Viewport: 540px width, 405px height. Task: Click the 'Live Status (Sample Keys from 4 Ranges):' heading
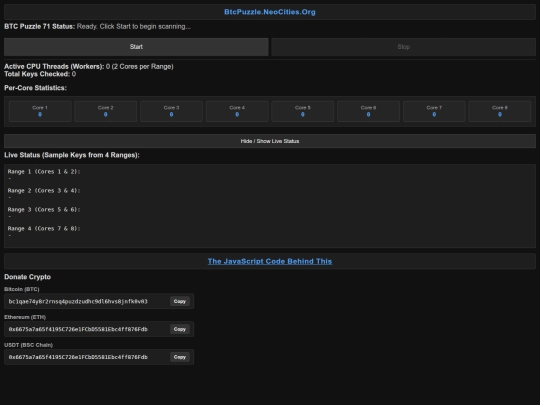click(x=72, y=155)
